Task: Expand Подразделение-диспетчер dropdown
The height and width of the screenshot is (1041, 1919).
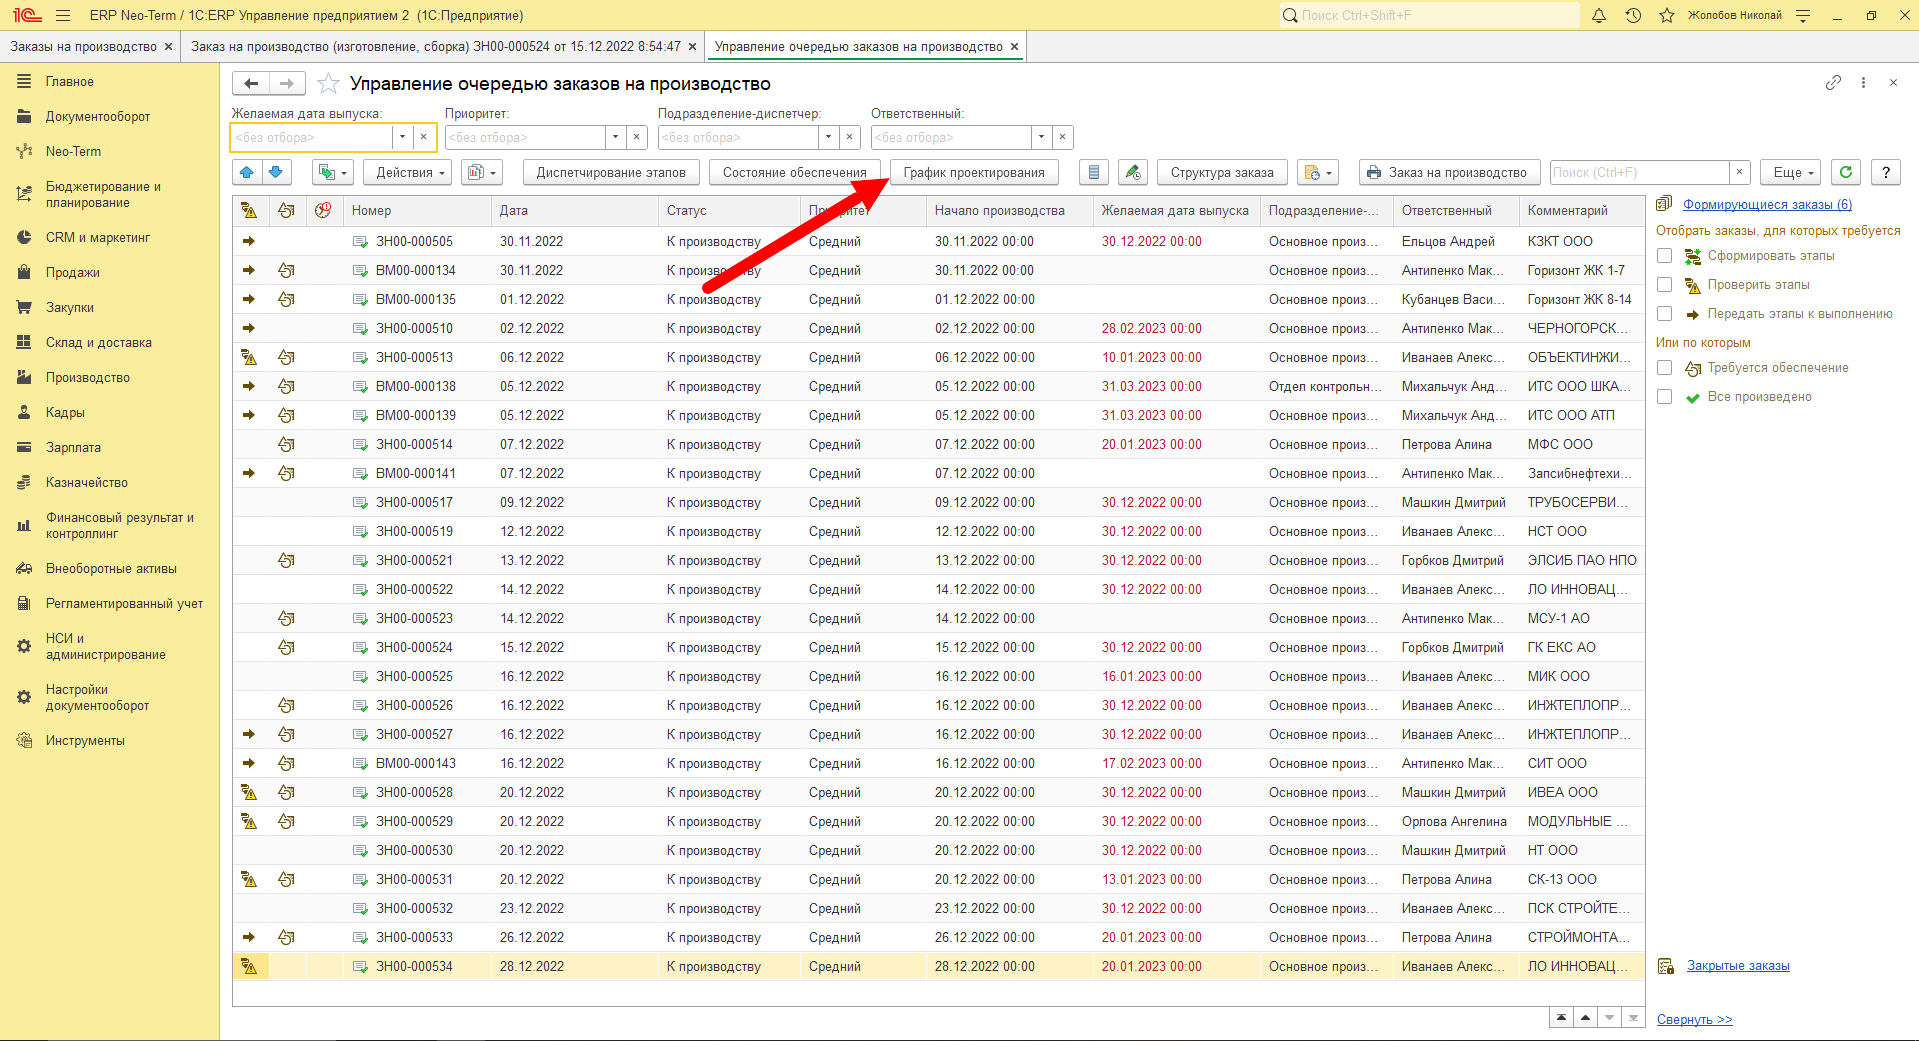Action: 828,137
